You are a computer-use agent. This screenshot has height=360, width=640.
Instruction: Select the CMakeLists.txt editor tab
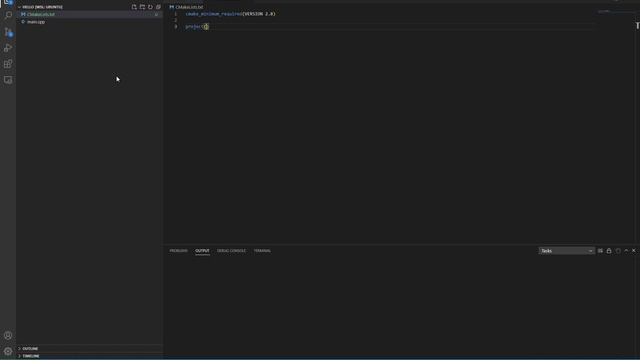(x=187, y=7)
